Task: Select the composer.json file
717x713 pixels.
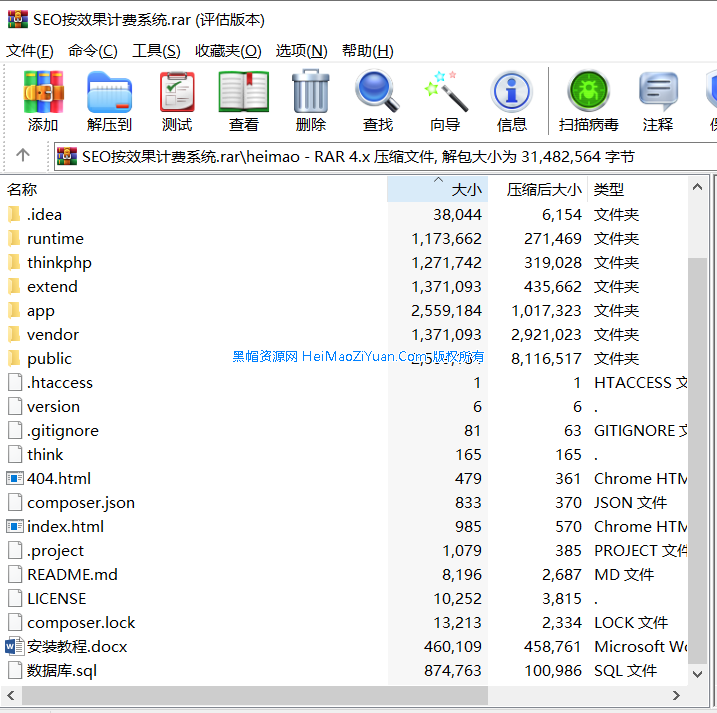Action: (x=80, y=503)
